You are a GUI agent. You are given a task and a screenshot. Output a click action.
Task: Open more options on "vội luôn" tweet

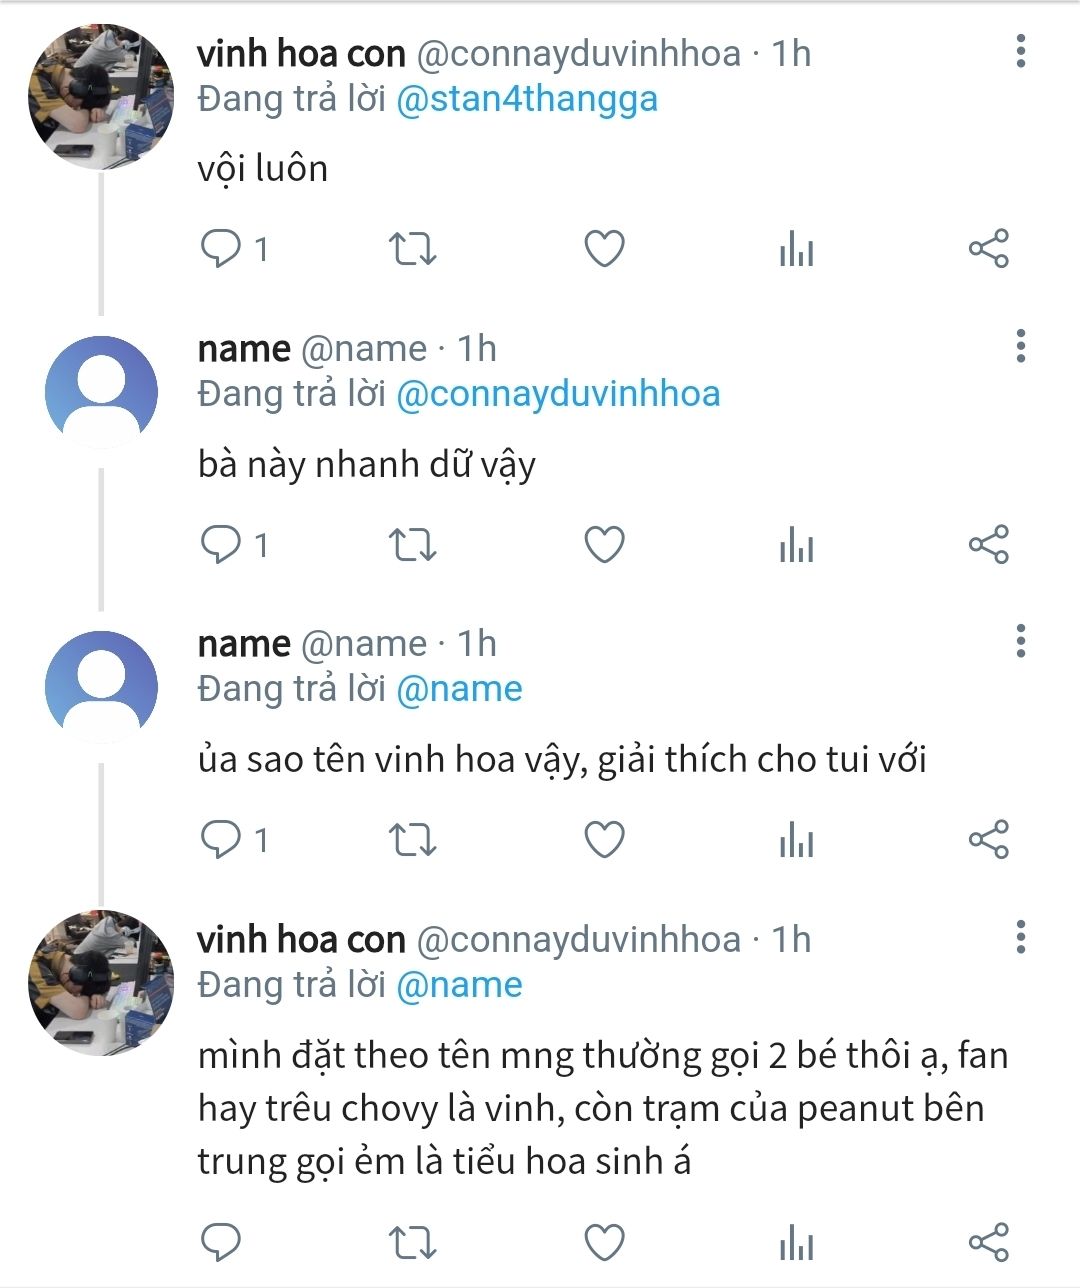tap(1020, 51)
